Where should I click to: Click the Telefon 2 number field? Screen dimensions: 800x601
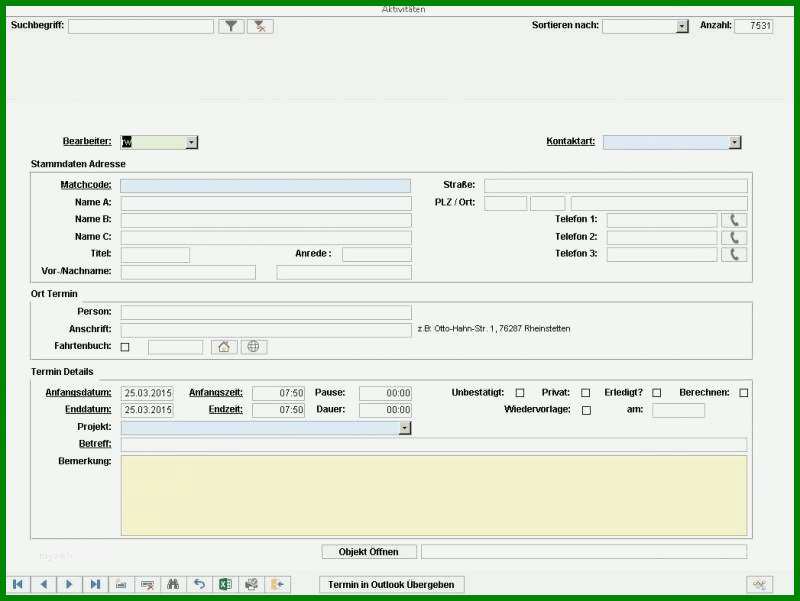tap(662, 238)
